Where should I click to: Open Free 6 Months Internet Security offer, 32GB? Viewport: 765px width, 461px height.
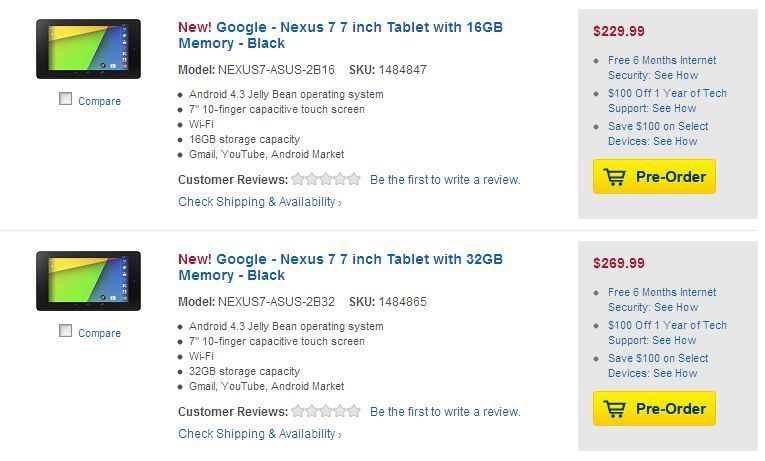click(661, 299)
